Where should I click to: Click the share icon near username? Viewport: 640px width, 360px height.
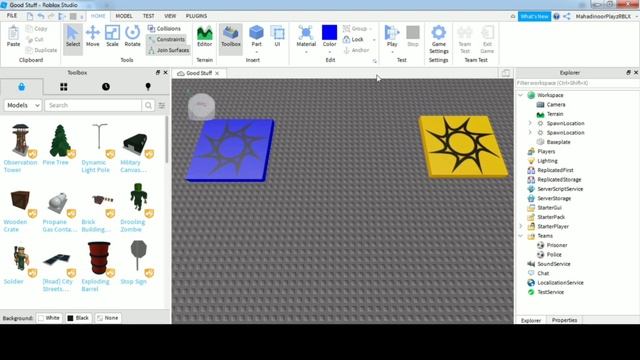(x=567, y=16)
